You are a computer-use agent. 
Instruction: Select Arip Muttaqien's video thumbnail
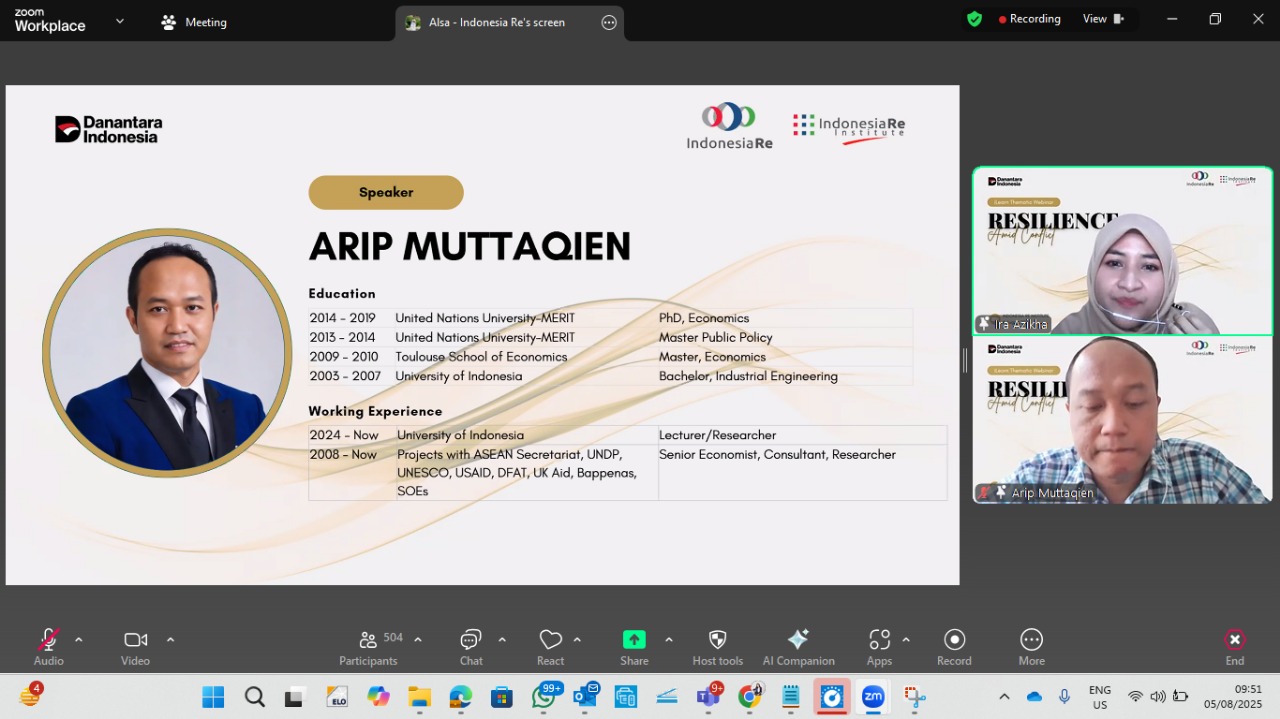(x=1122, y=419)
